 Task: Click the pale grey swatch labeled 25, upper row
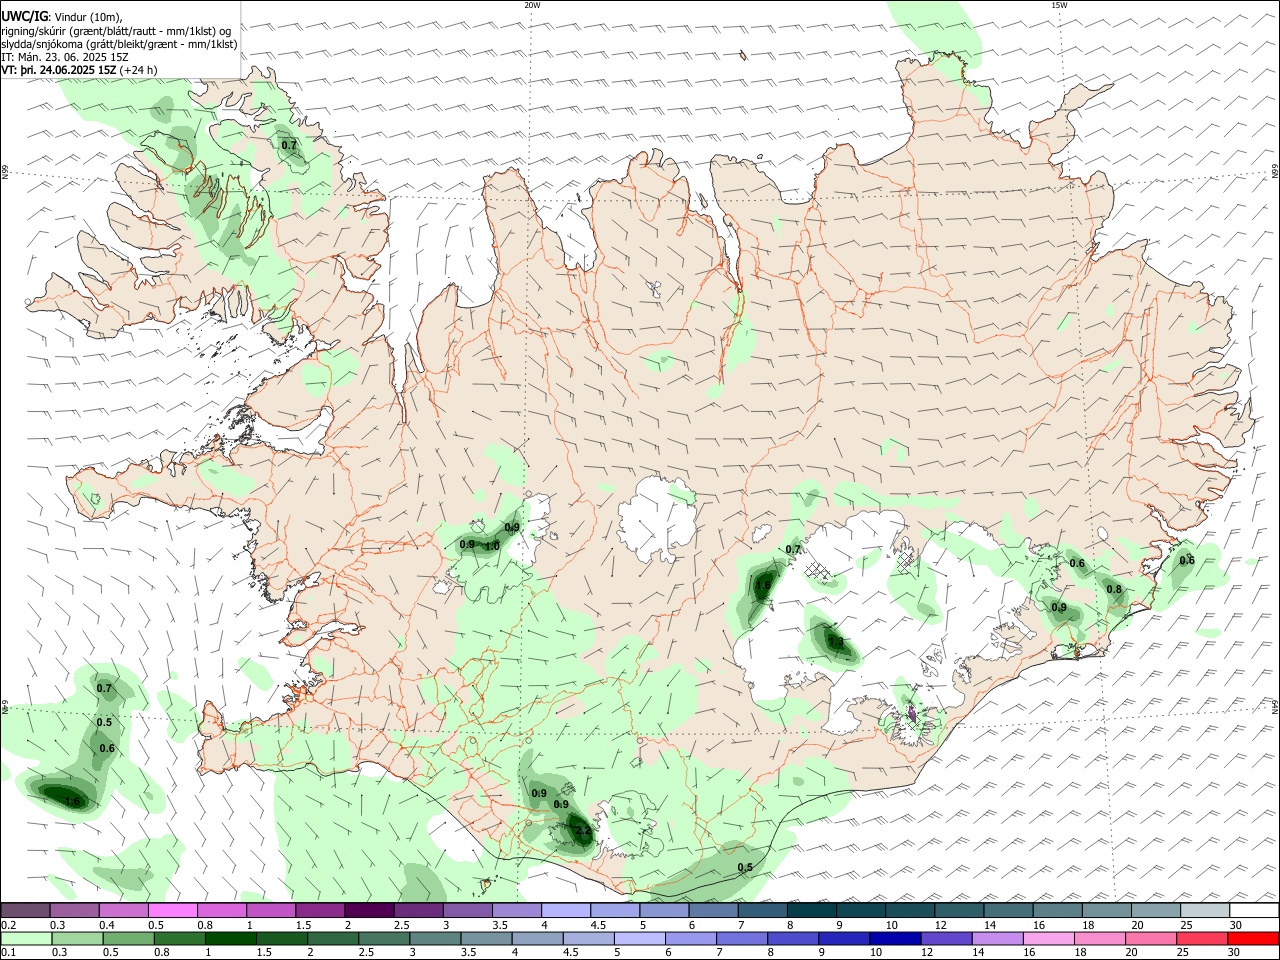coord(1205,911)
